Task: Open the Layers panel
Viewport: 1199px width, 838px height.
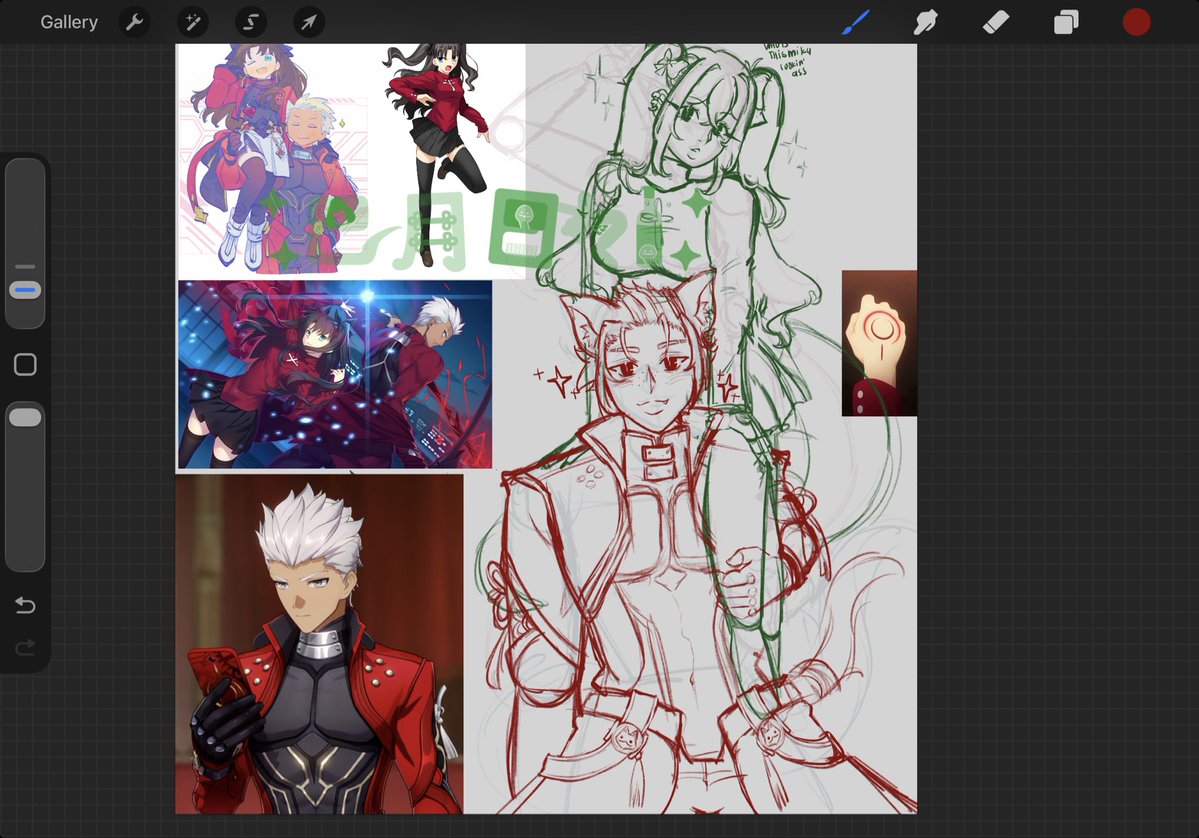Action: 1066,22
